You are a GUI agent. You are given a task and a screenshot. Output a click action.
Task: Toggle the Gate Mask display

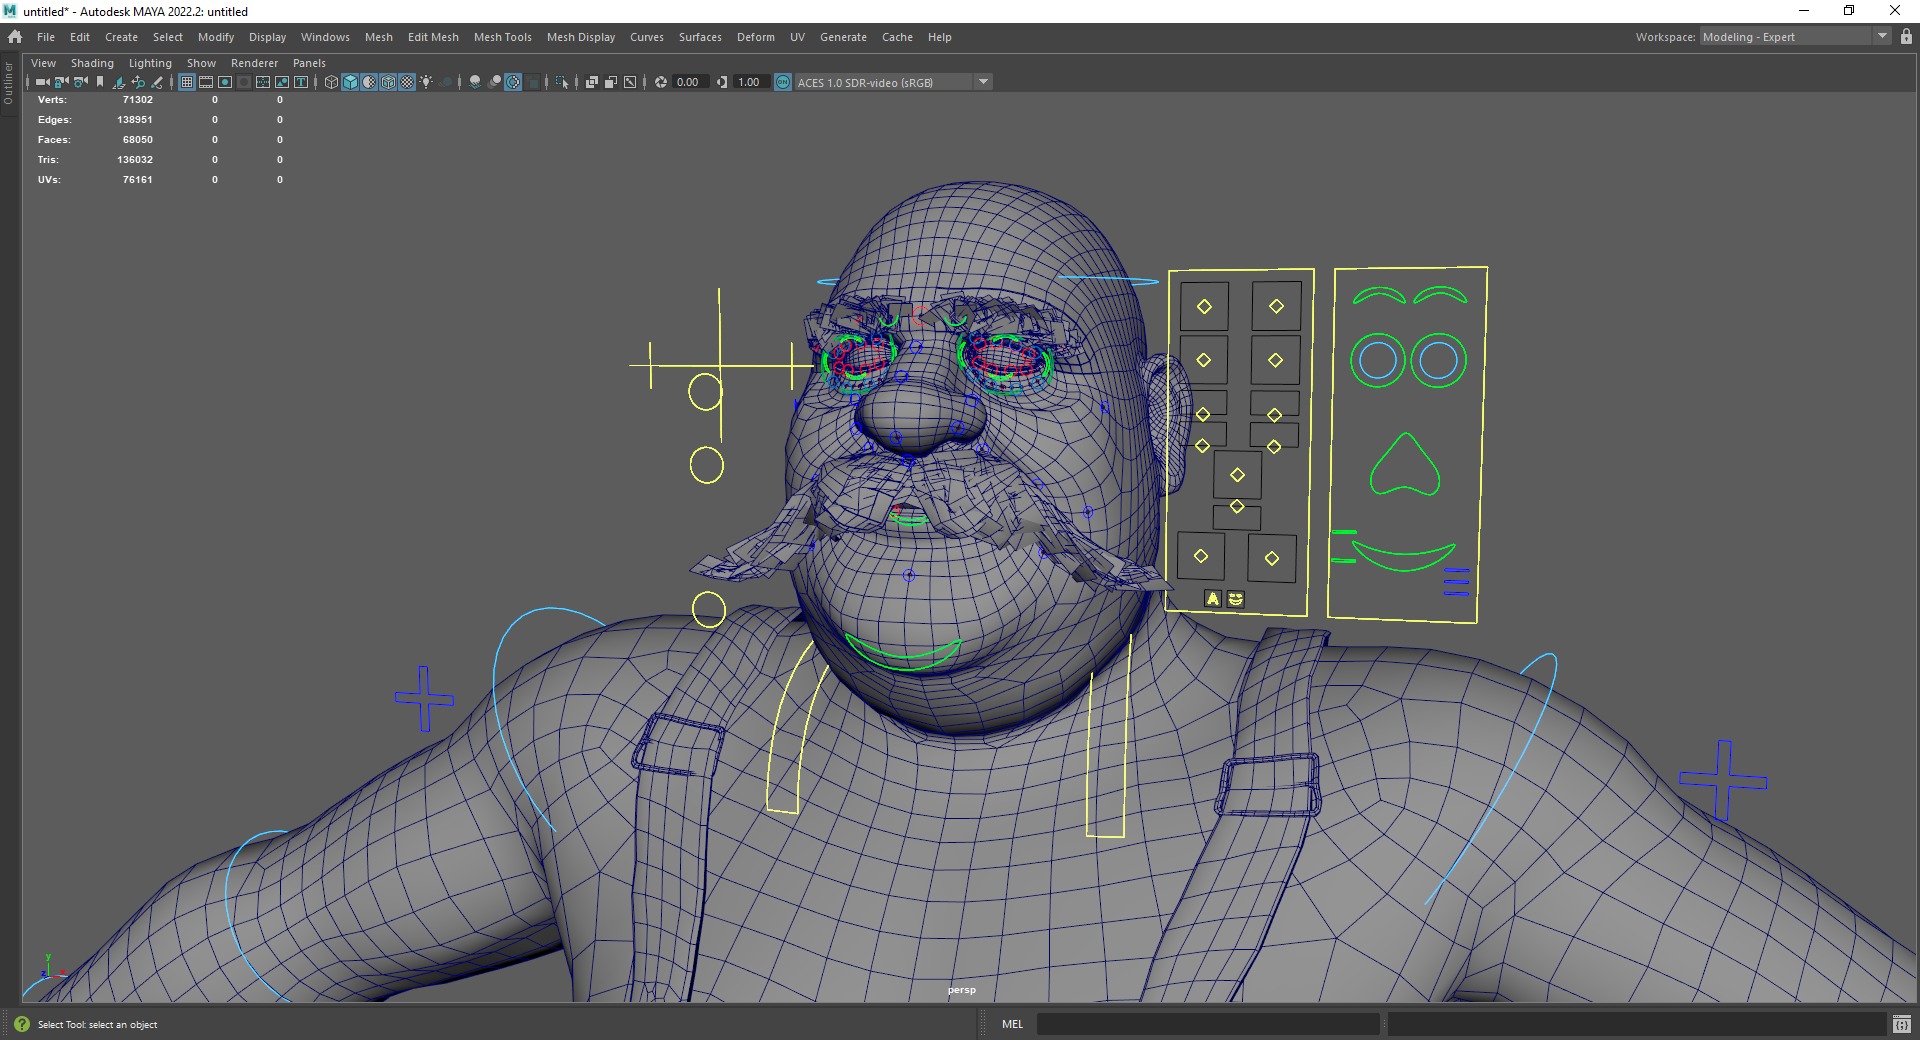pos(244,82)
